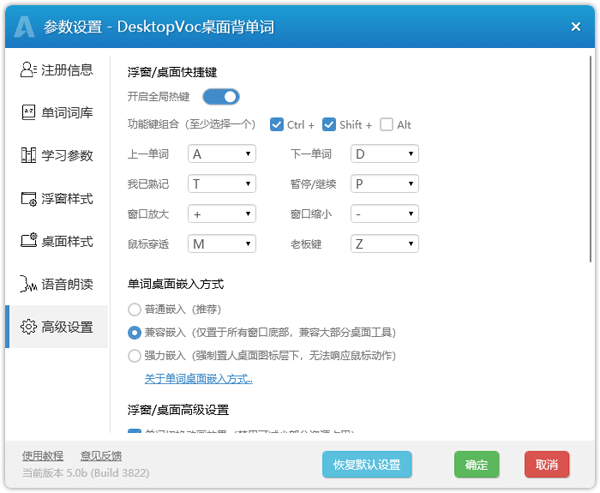
Task: Click the 单词桌面嵌入方式 section heading
Action: point(176,284)
